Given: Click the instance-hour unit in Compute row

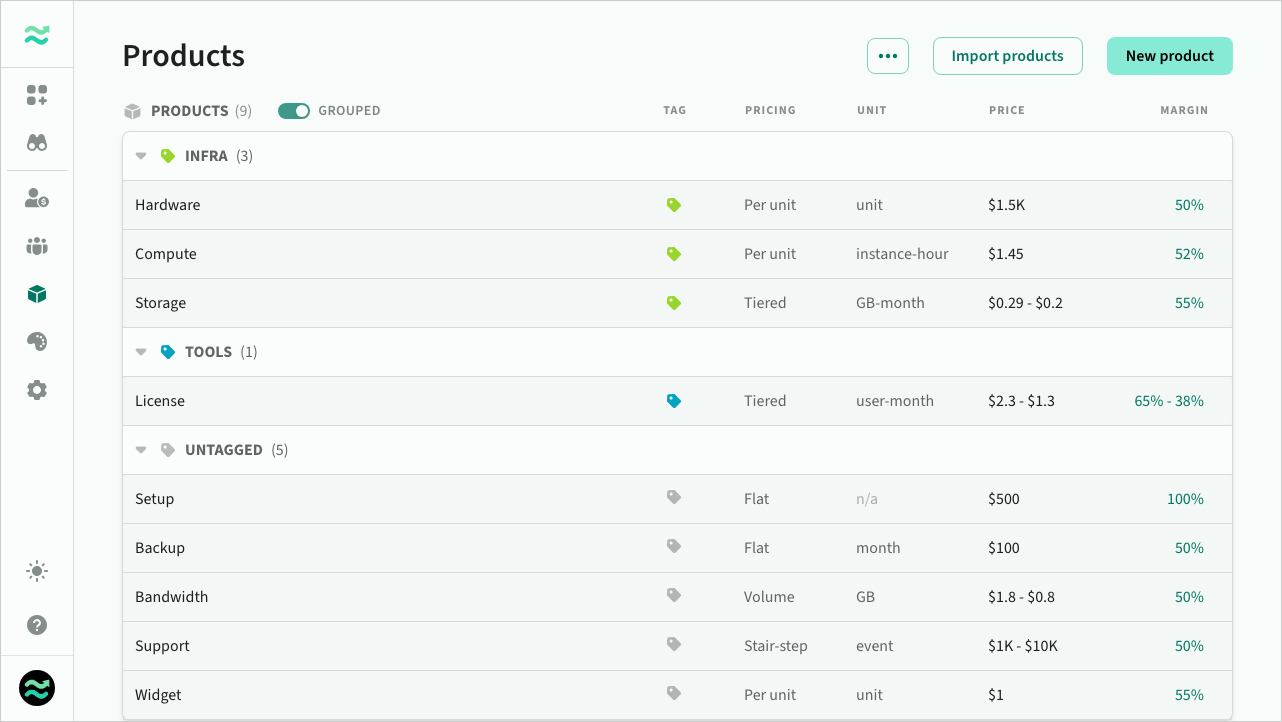Looking at the screenshot, I should 902,254.
